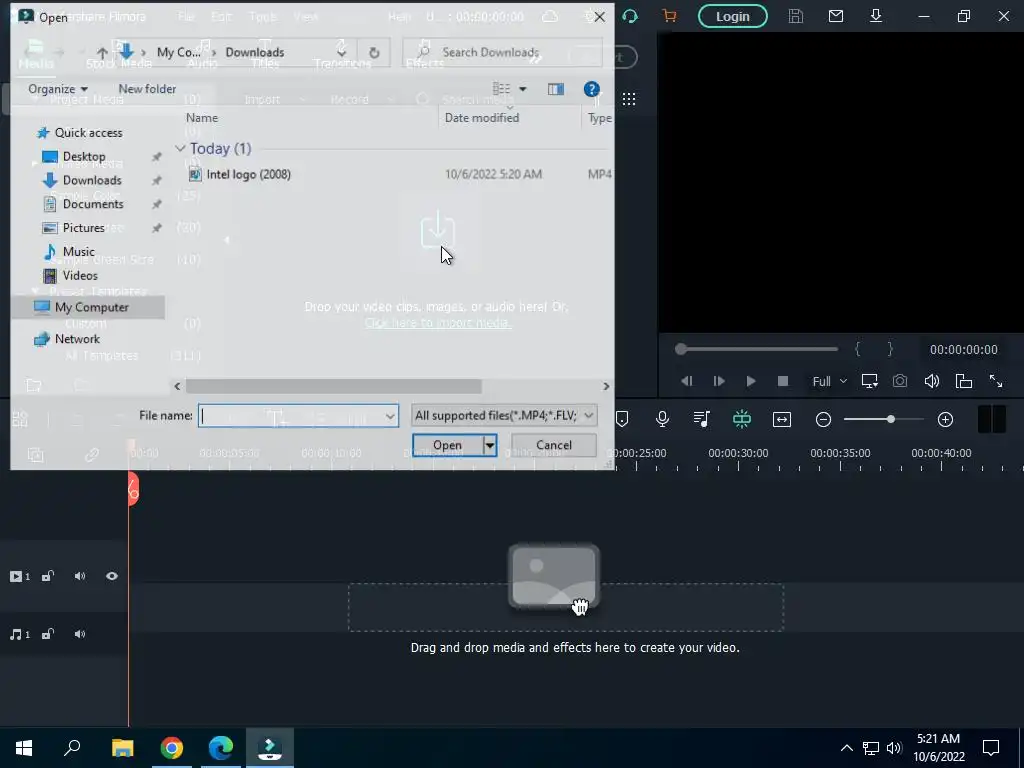Open Microsoft Edge from the taskbar
The height and width of the screenshot is (768, 1024).
point(221,748)
